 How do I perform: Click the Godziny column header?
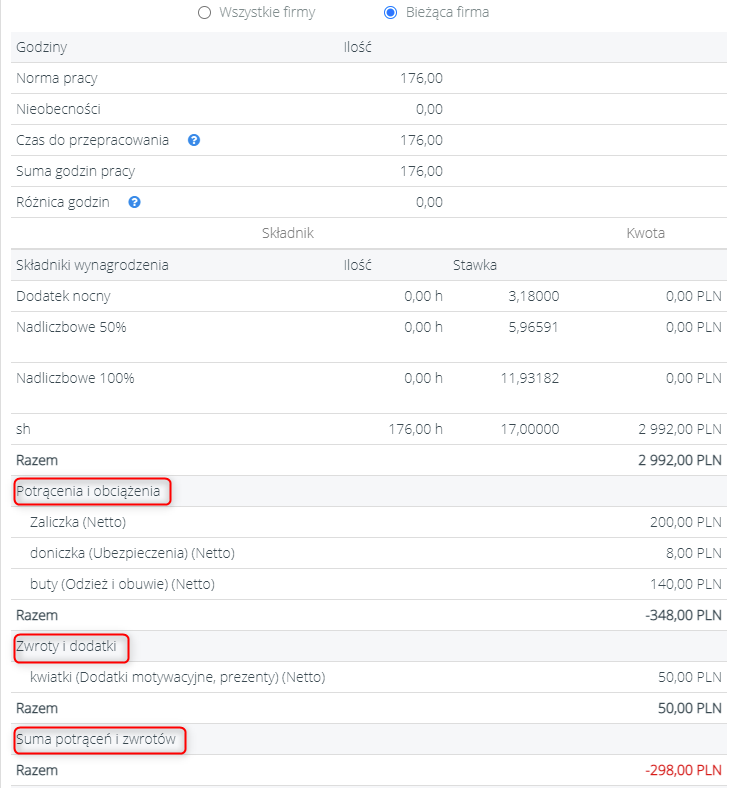click(x=42, y=47)
